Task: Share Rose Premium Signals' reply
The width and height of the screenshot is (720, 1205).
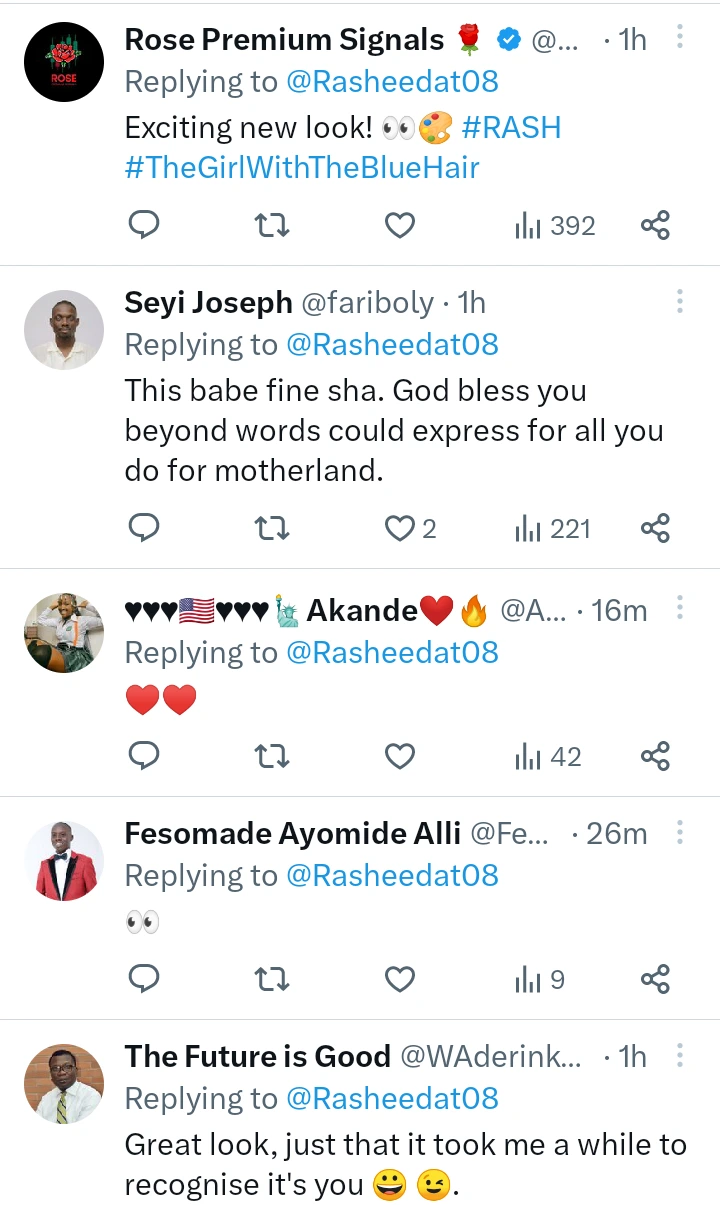Action: [x=655, y=226]
